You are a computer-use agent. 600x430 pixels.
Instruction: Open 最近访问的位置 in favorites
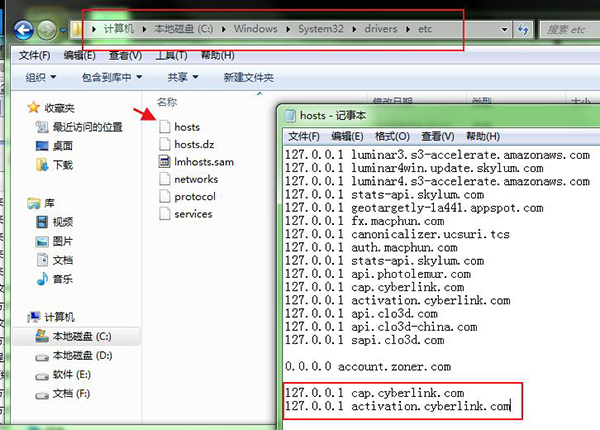tap(78, 127)
